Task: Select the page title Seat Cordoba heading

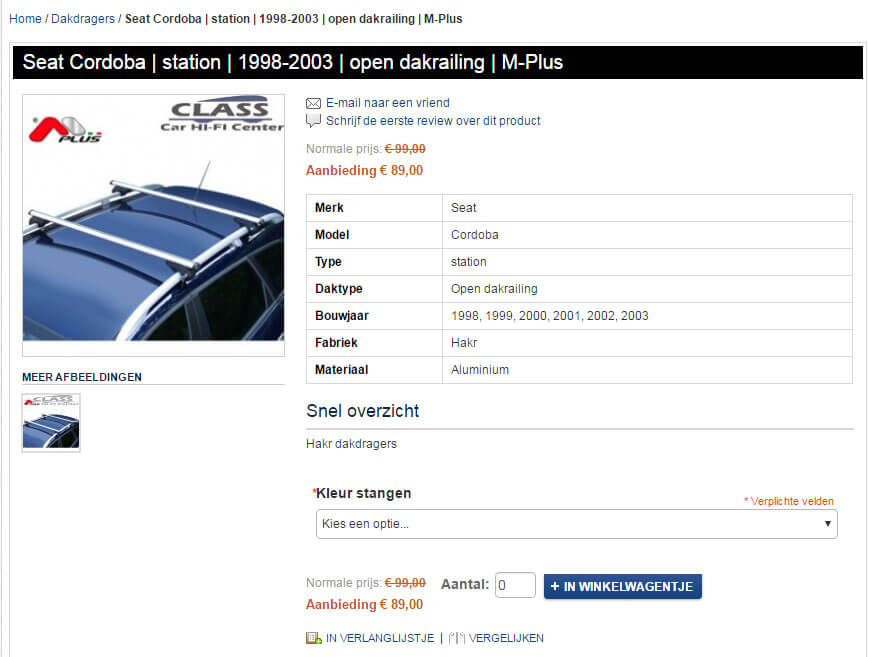Action: pyautogui.click(x=293, y=62)
